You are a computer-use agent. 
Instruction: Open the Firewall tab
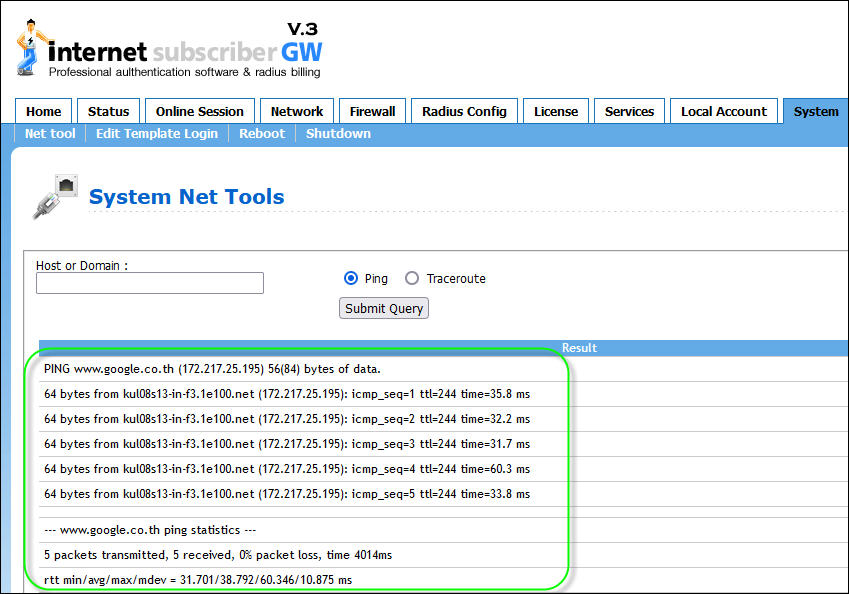(372, 112)
